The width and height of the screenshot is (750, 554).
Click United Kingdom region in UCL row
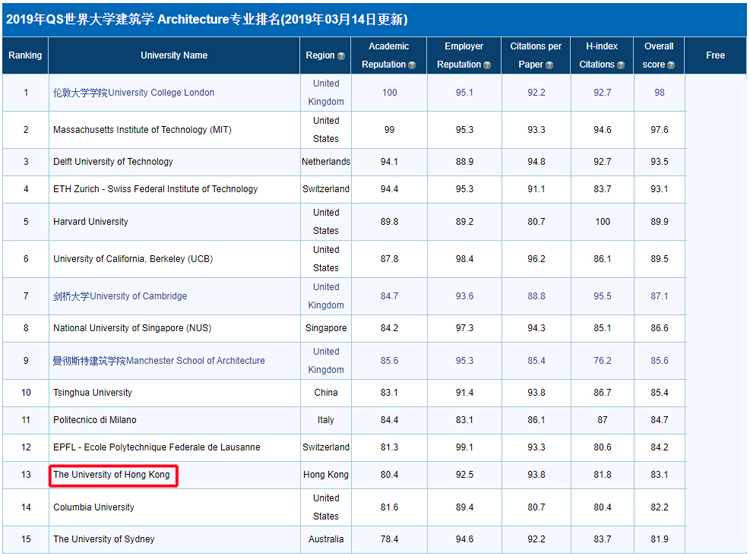pos(326,92)
